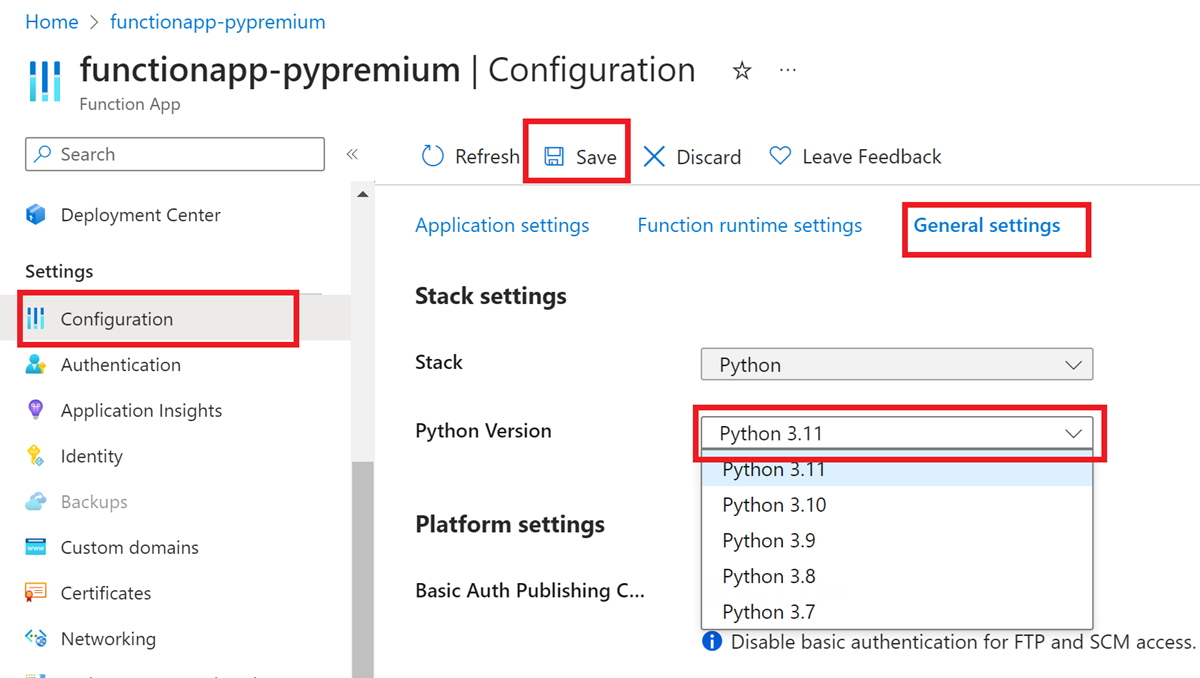
Task: Favorite the page with the star icon
Action: coord(742,71)
